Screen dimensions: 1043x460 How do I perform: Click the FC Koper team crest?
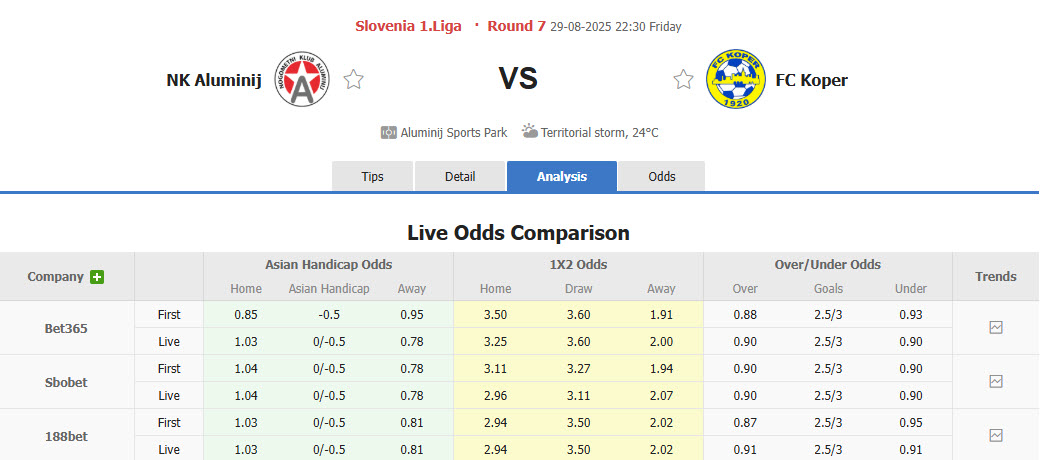tap(734, 79)
